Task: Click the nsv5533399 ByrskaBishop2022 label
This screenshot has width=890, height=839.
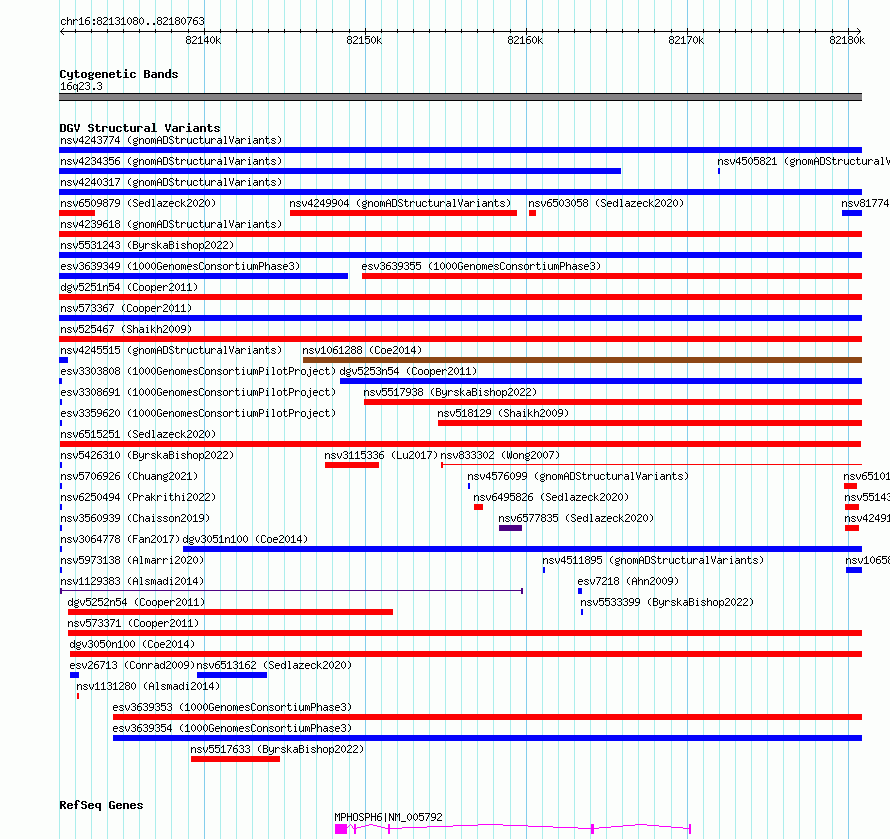Action: pyautogui.click(x=667, y=602)
